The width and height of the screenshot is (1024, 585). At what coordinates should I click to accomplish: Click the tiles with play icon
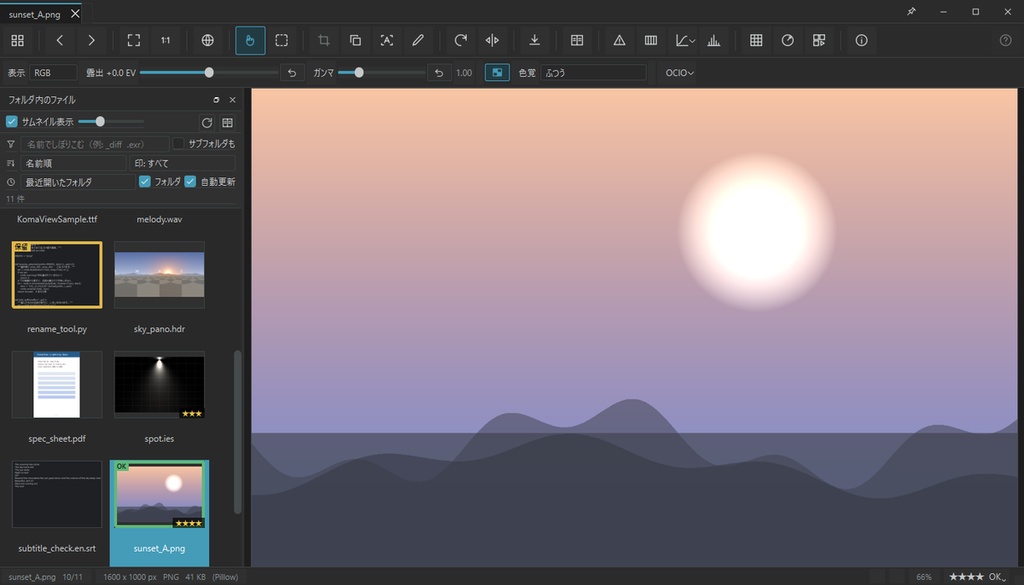[819, 40]
